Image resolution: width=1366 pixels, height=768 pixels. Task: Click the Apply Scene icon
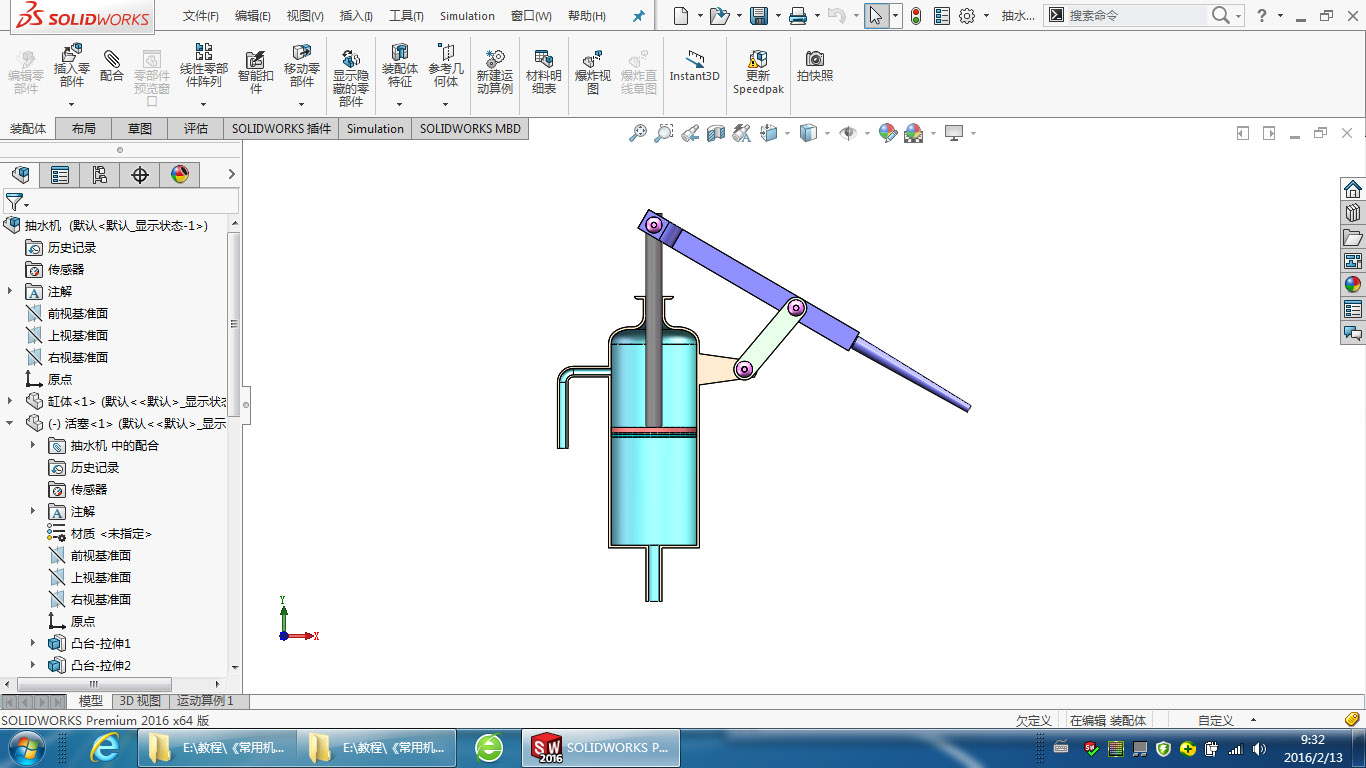tap(913, 133)
